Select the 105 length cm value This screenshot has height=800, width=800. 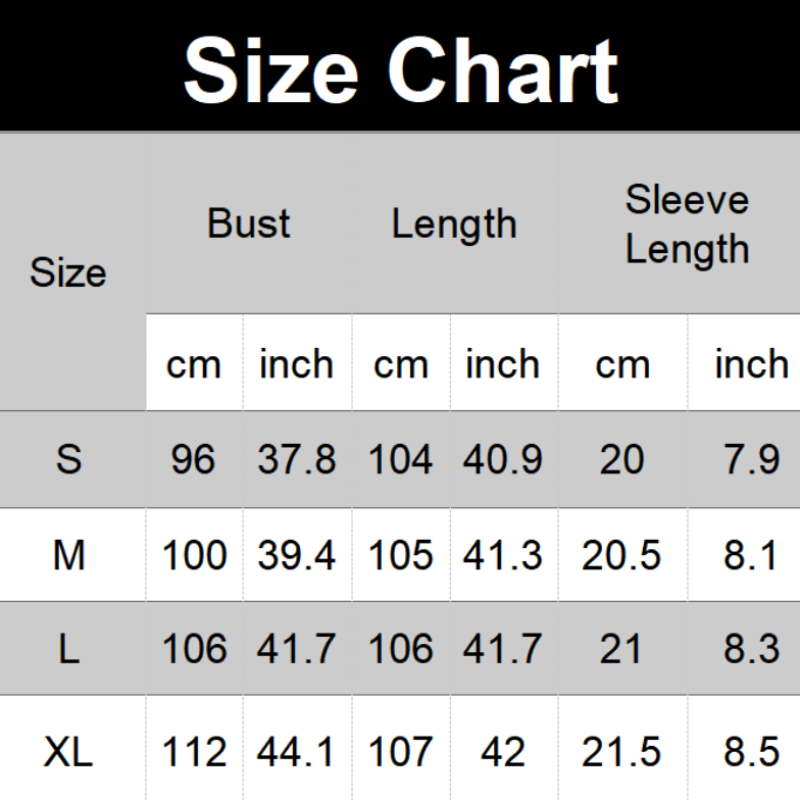(401, 554)
